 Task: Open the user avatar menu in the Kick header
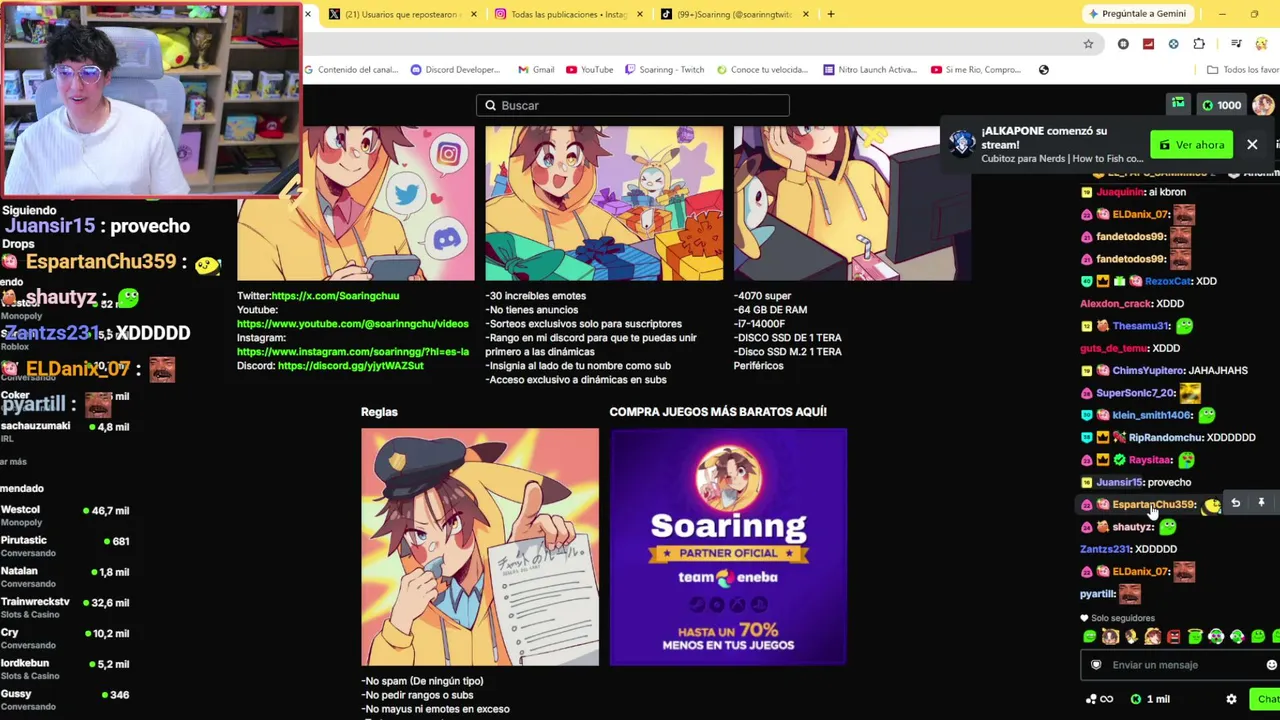tap(1263, 105)
